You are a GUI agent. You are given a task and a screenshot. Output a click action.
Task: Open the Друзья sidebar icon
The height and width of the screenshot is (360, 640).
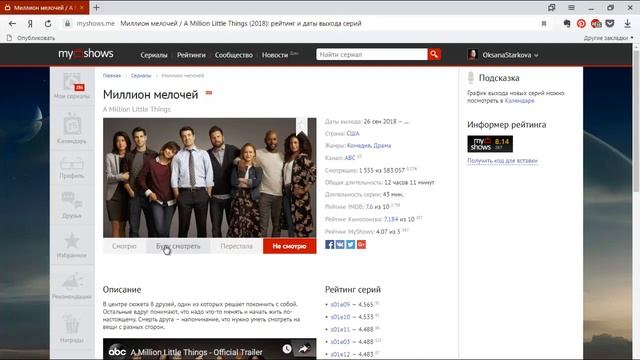pyautogui.click(x=72, y=205)
